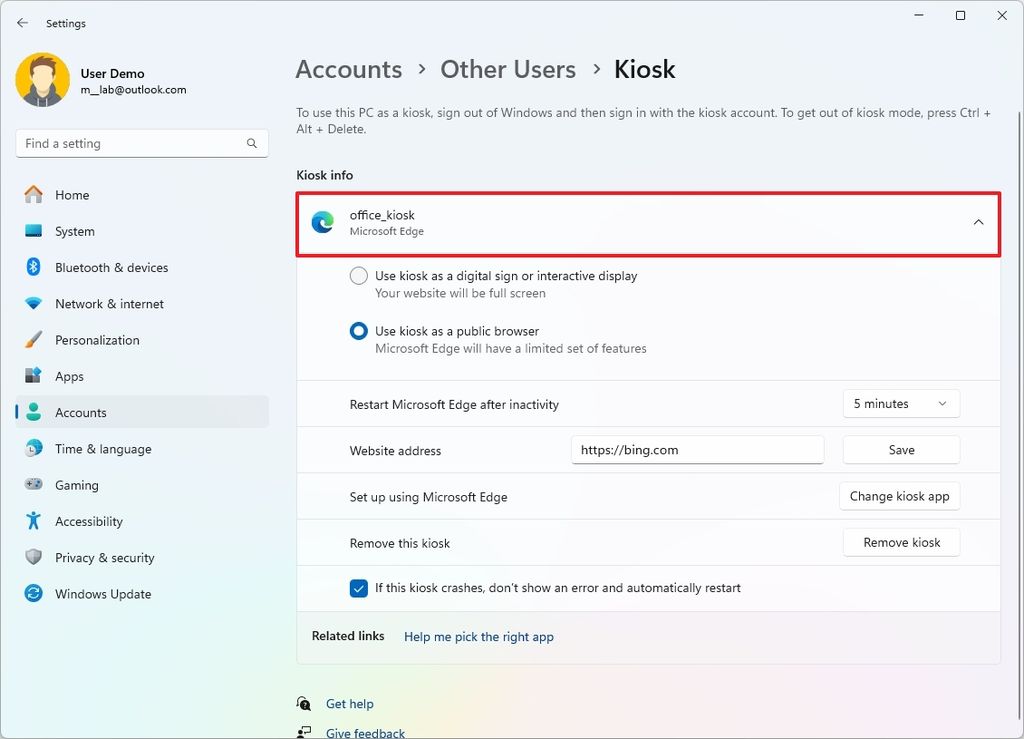The width and height of the screenshot is (1024, 739).
Task: Click the User Demo avatar picture
Action: 42,80
